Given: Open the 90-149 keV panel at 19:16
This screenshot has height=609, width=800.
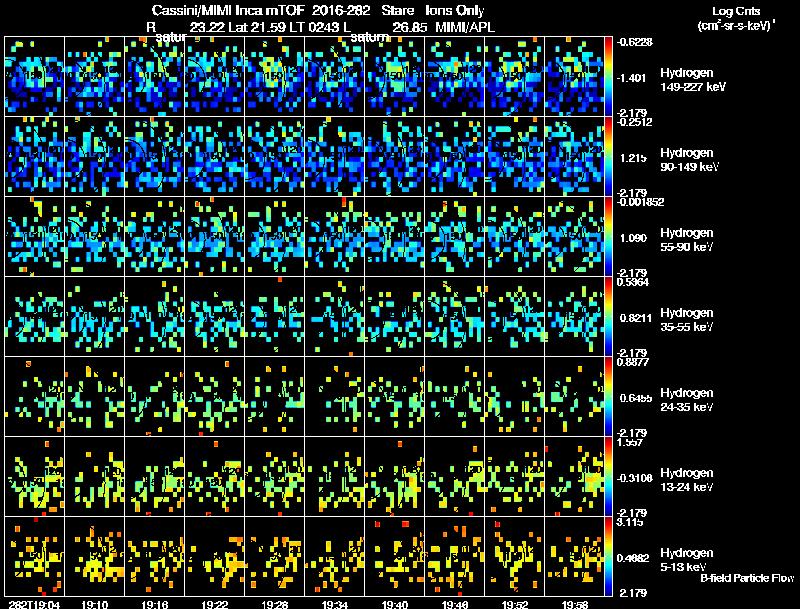Looking at the screenshot, I should click(x=155, y=157).
